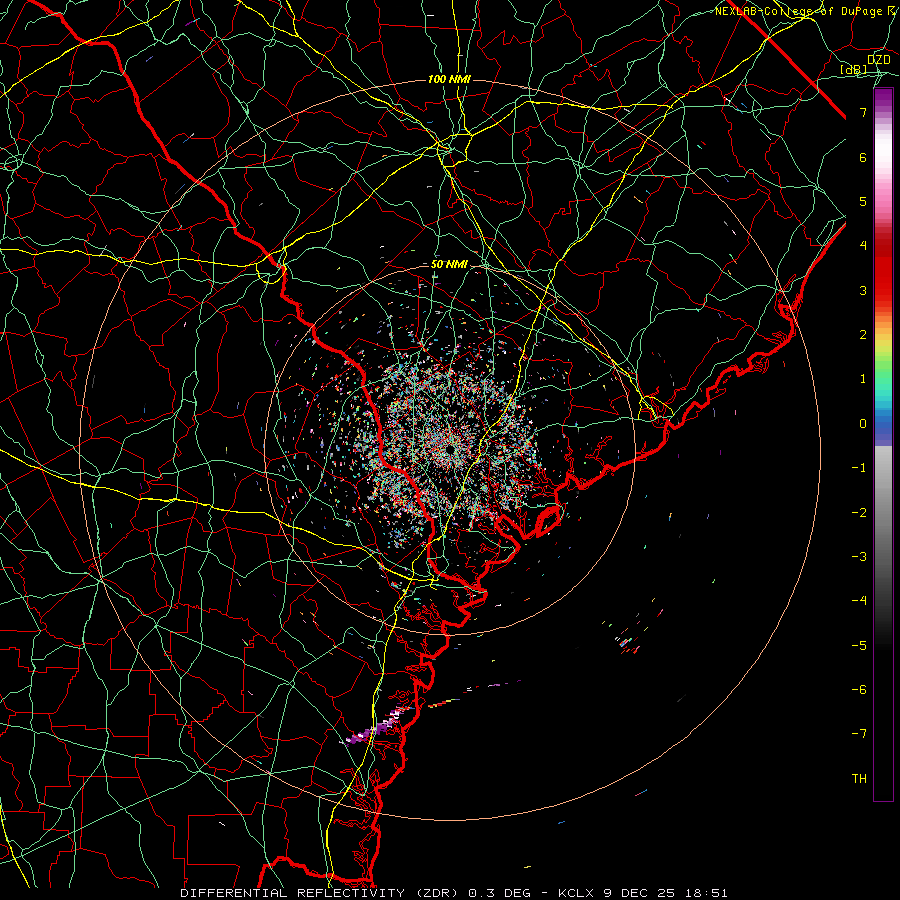Select the -2 value on the dB scale
Viewport: 900px width, 900px height.
click(x=859, y=512)
